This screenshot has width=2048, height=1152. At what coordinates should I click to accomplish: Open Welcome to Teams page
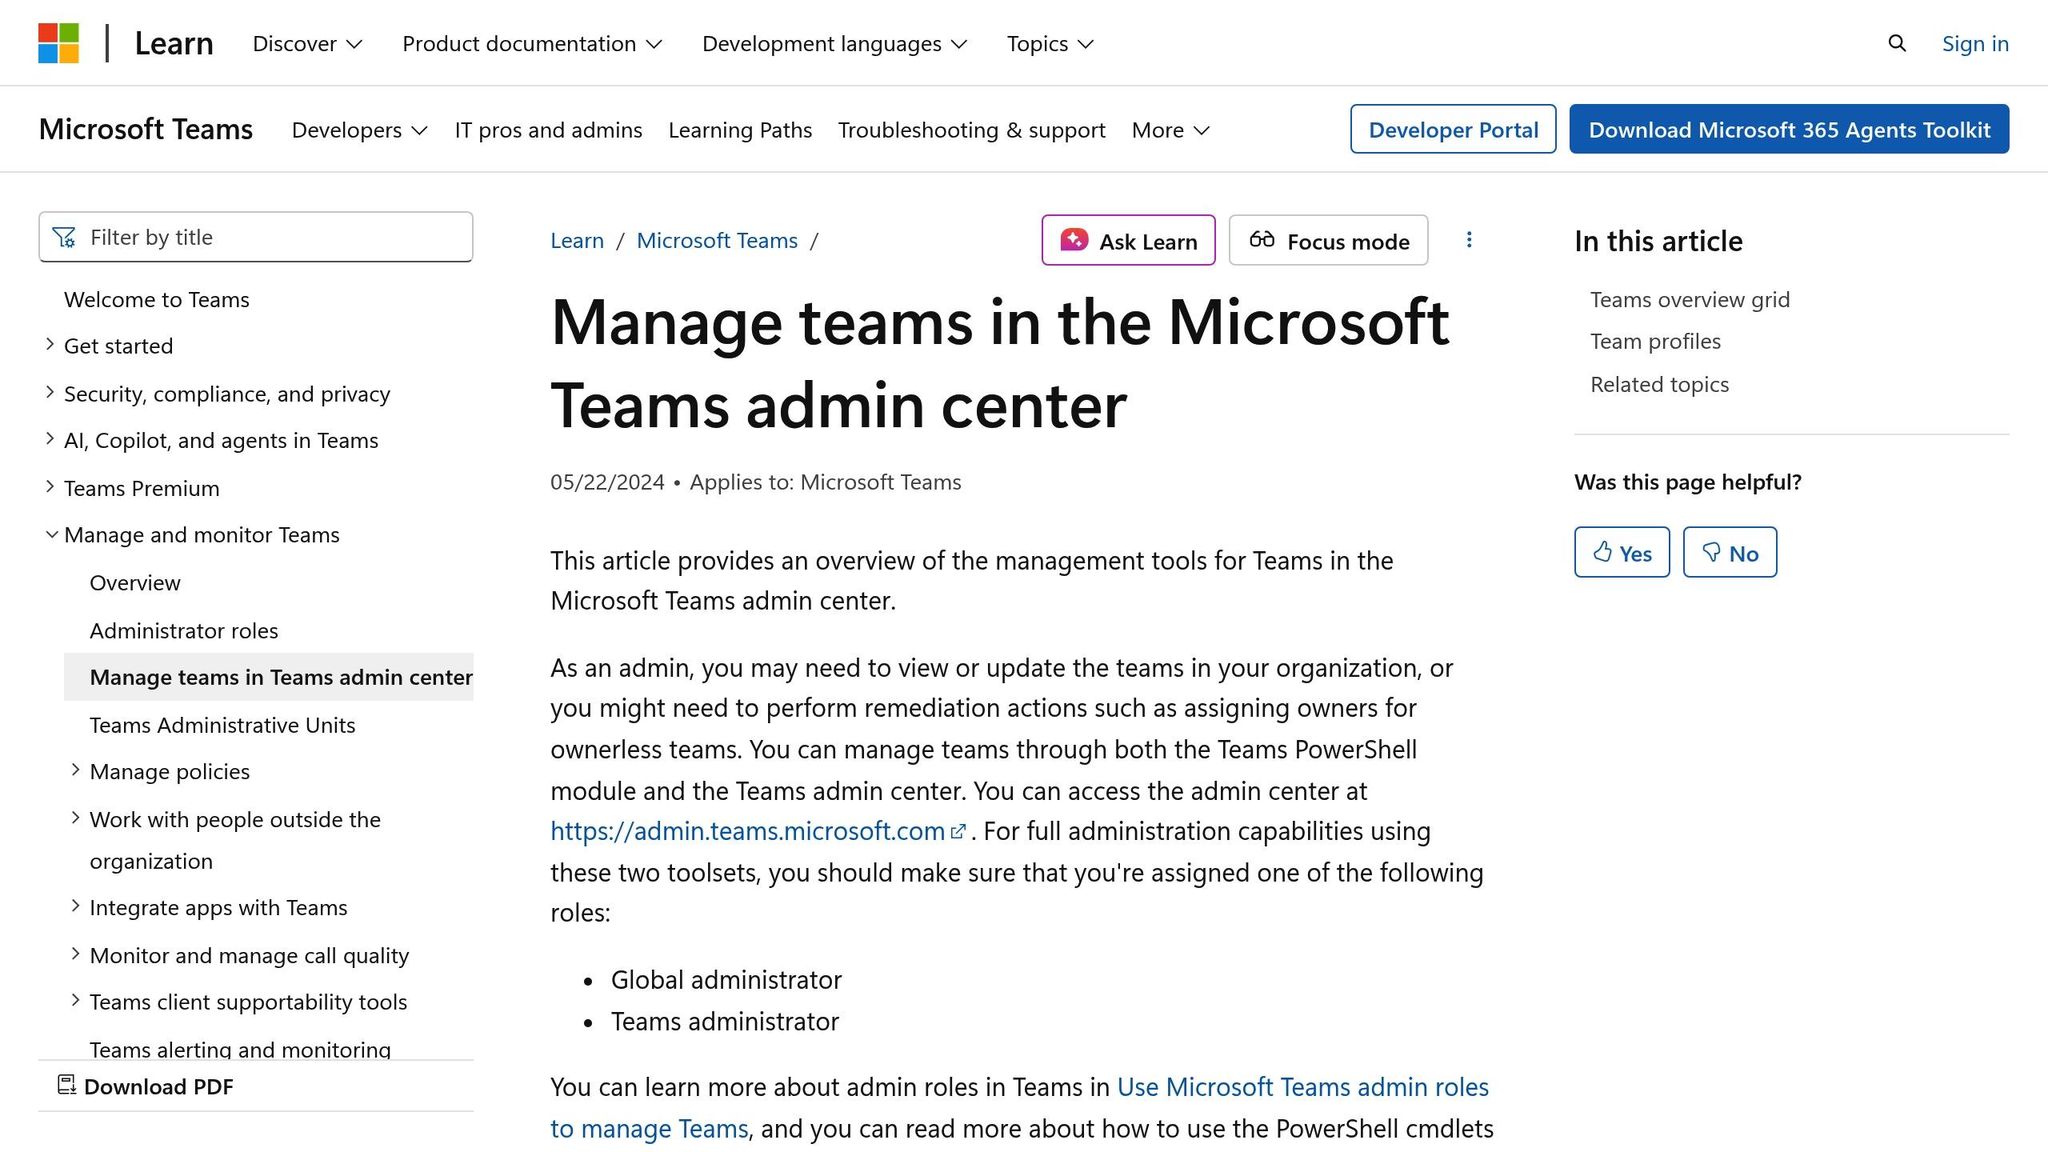[157, 300]
